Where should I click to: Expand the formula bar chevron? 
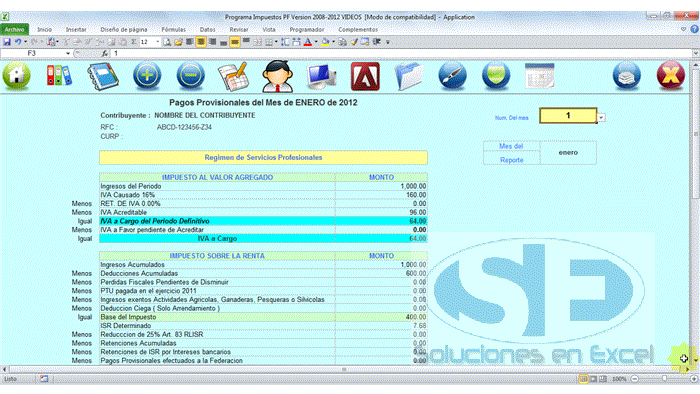tap(696, 54)
